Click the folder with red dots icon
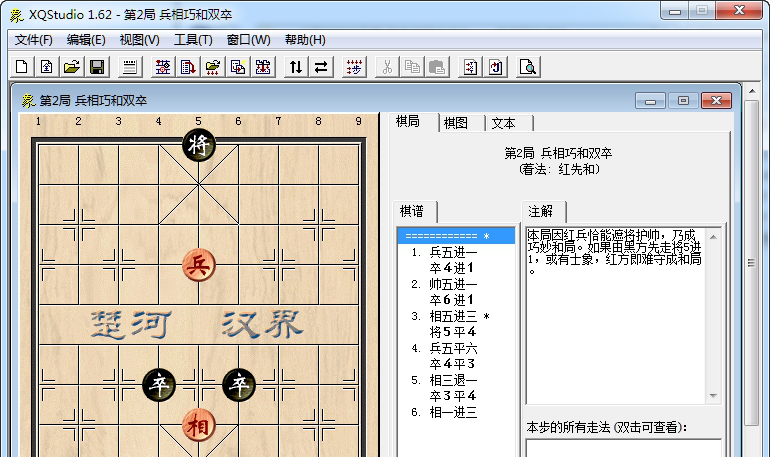Image resolution: width=770 pixels, height=475 pixels. (213, 67)
